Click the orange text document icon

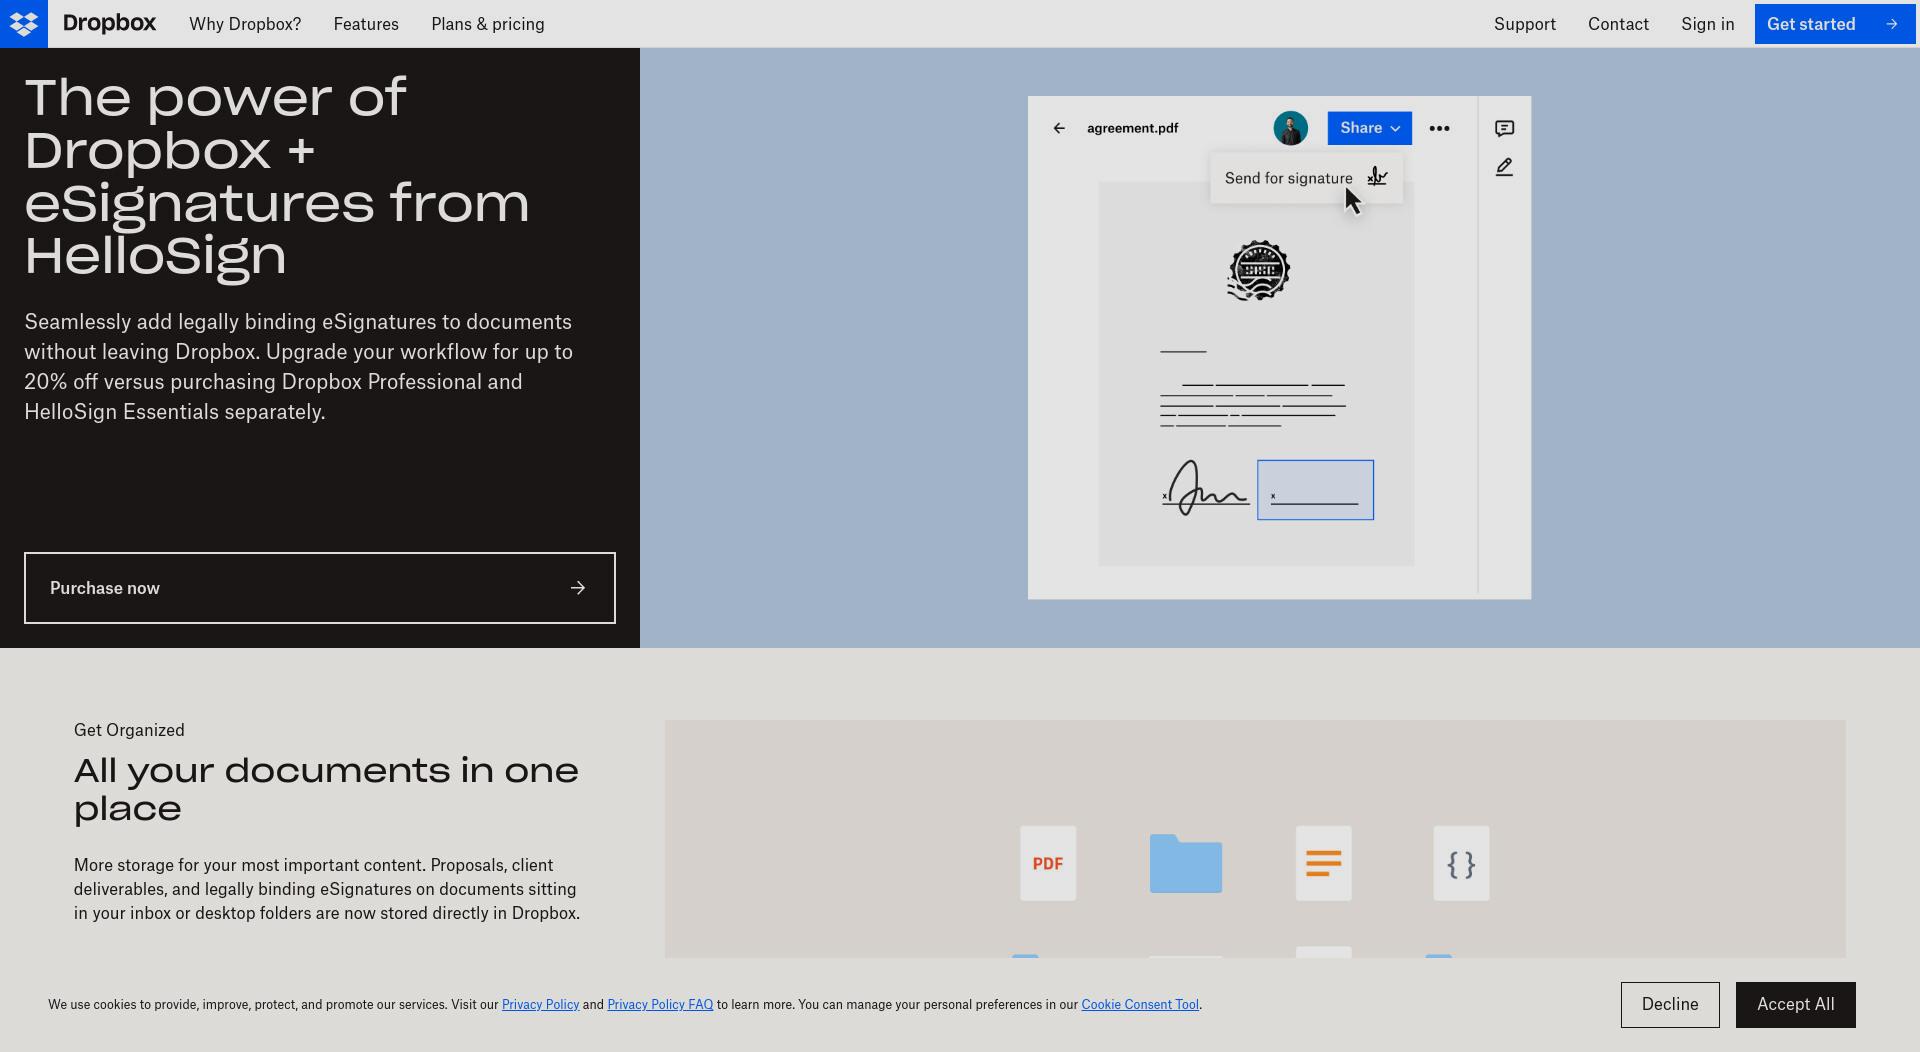pos(1324,863)
